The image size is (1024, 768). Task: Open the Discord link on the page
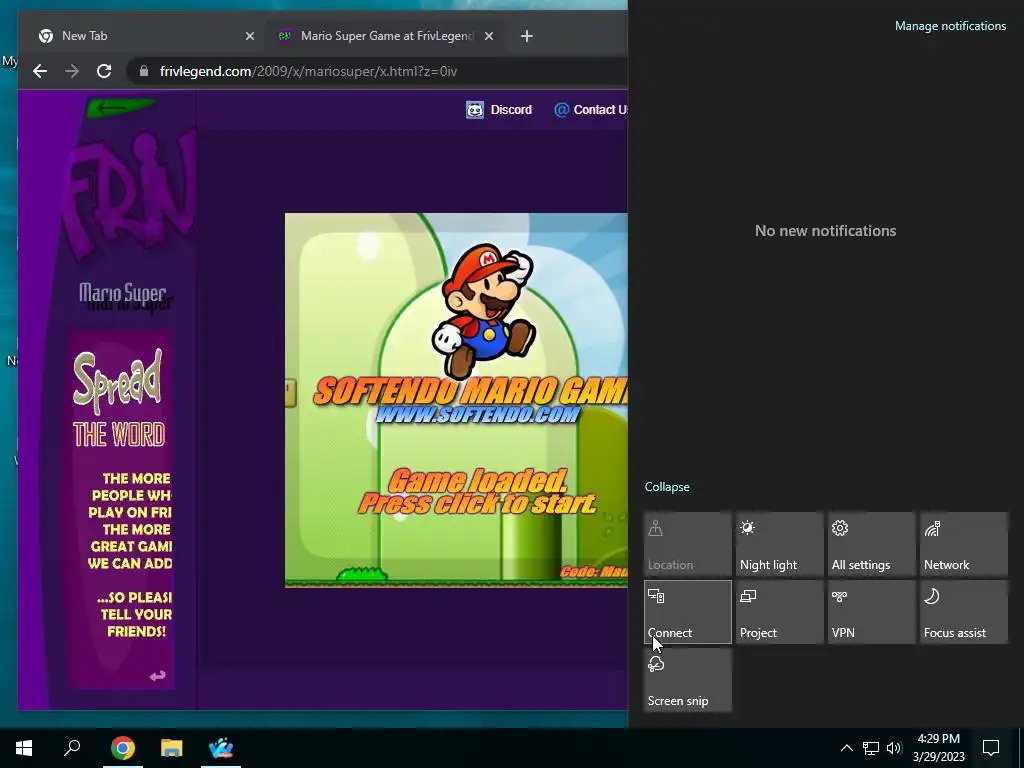pos(499,110)
